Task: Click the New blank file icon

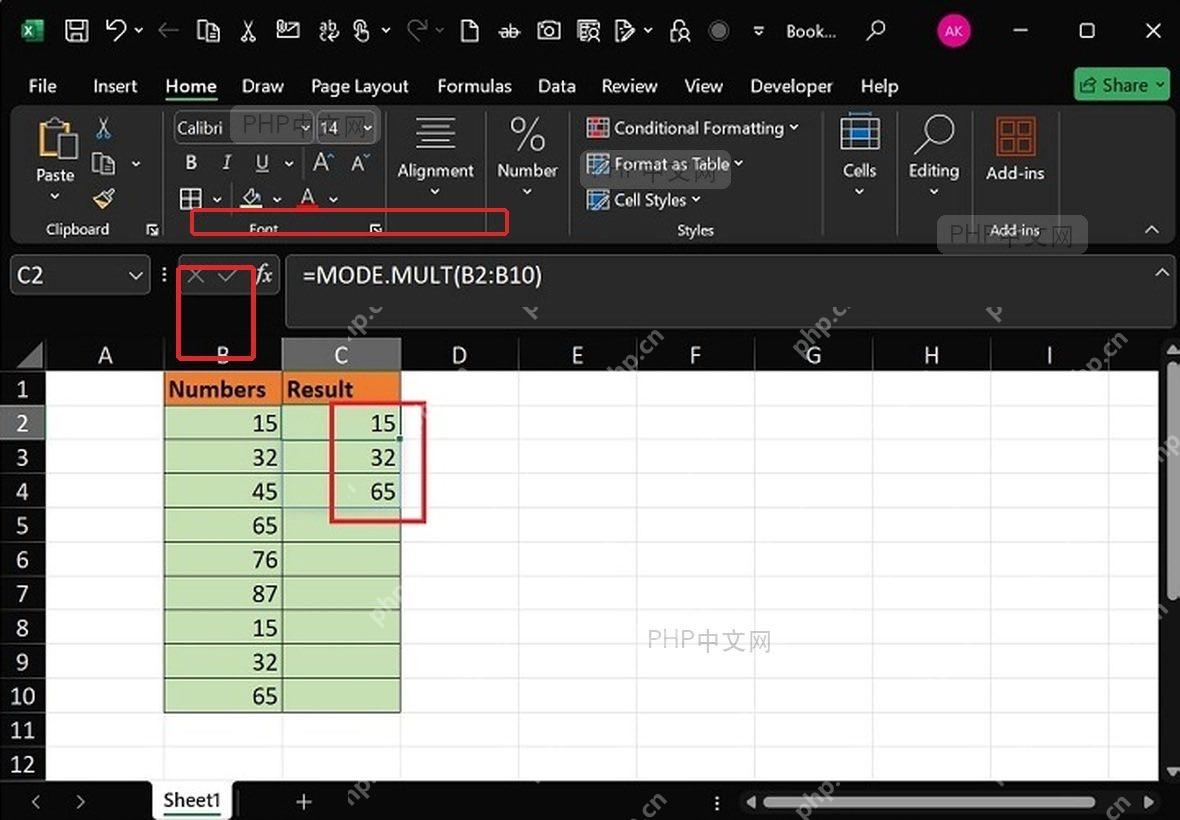Action: pyautogui.click(x=470, y=31)
